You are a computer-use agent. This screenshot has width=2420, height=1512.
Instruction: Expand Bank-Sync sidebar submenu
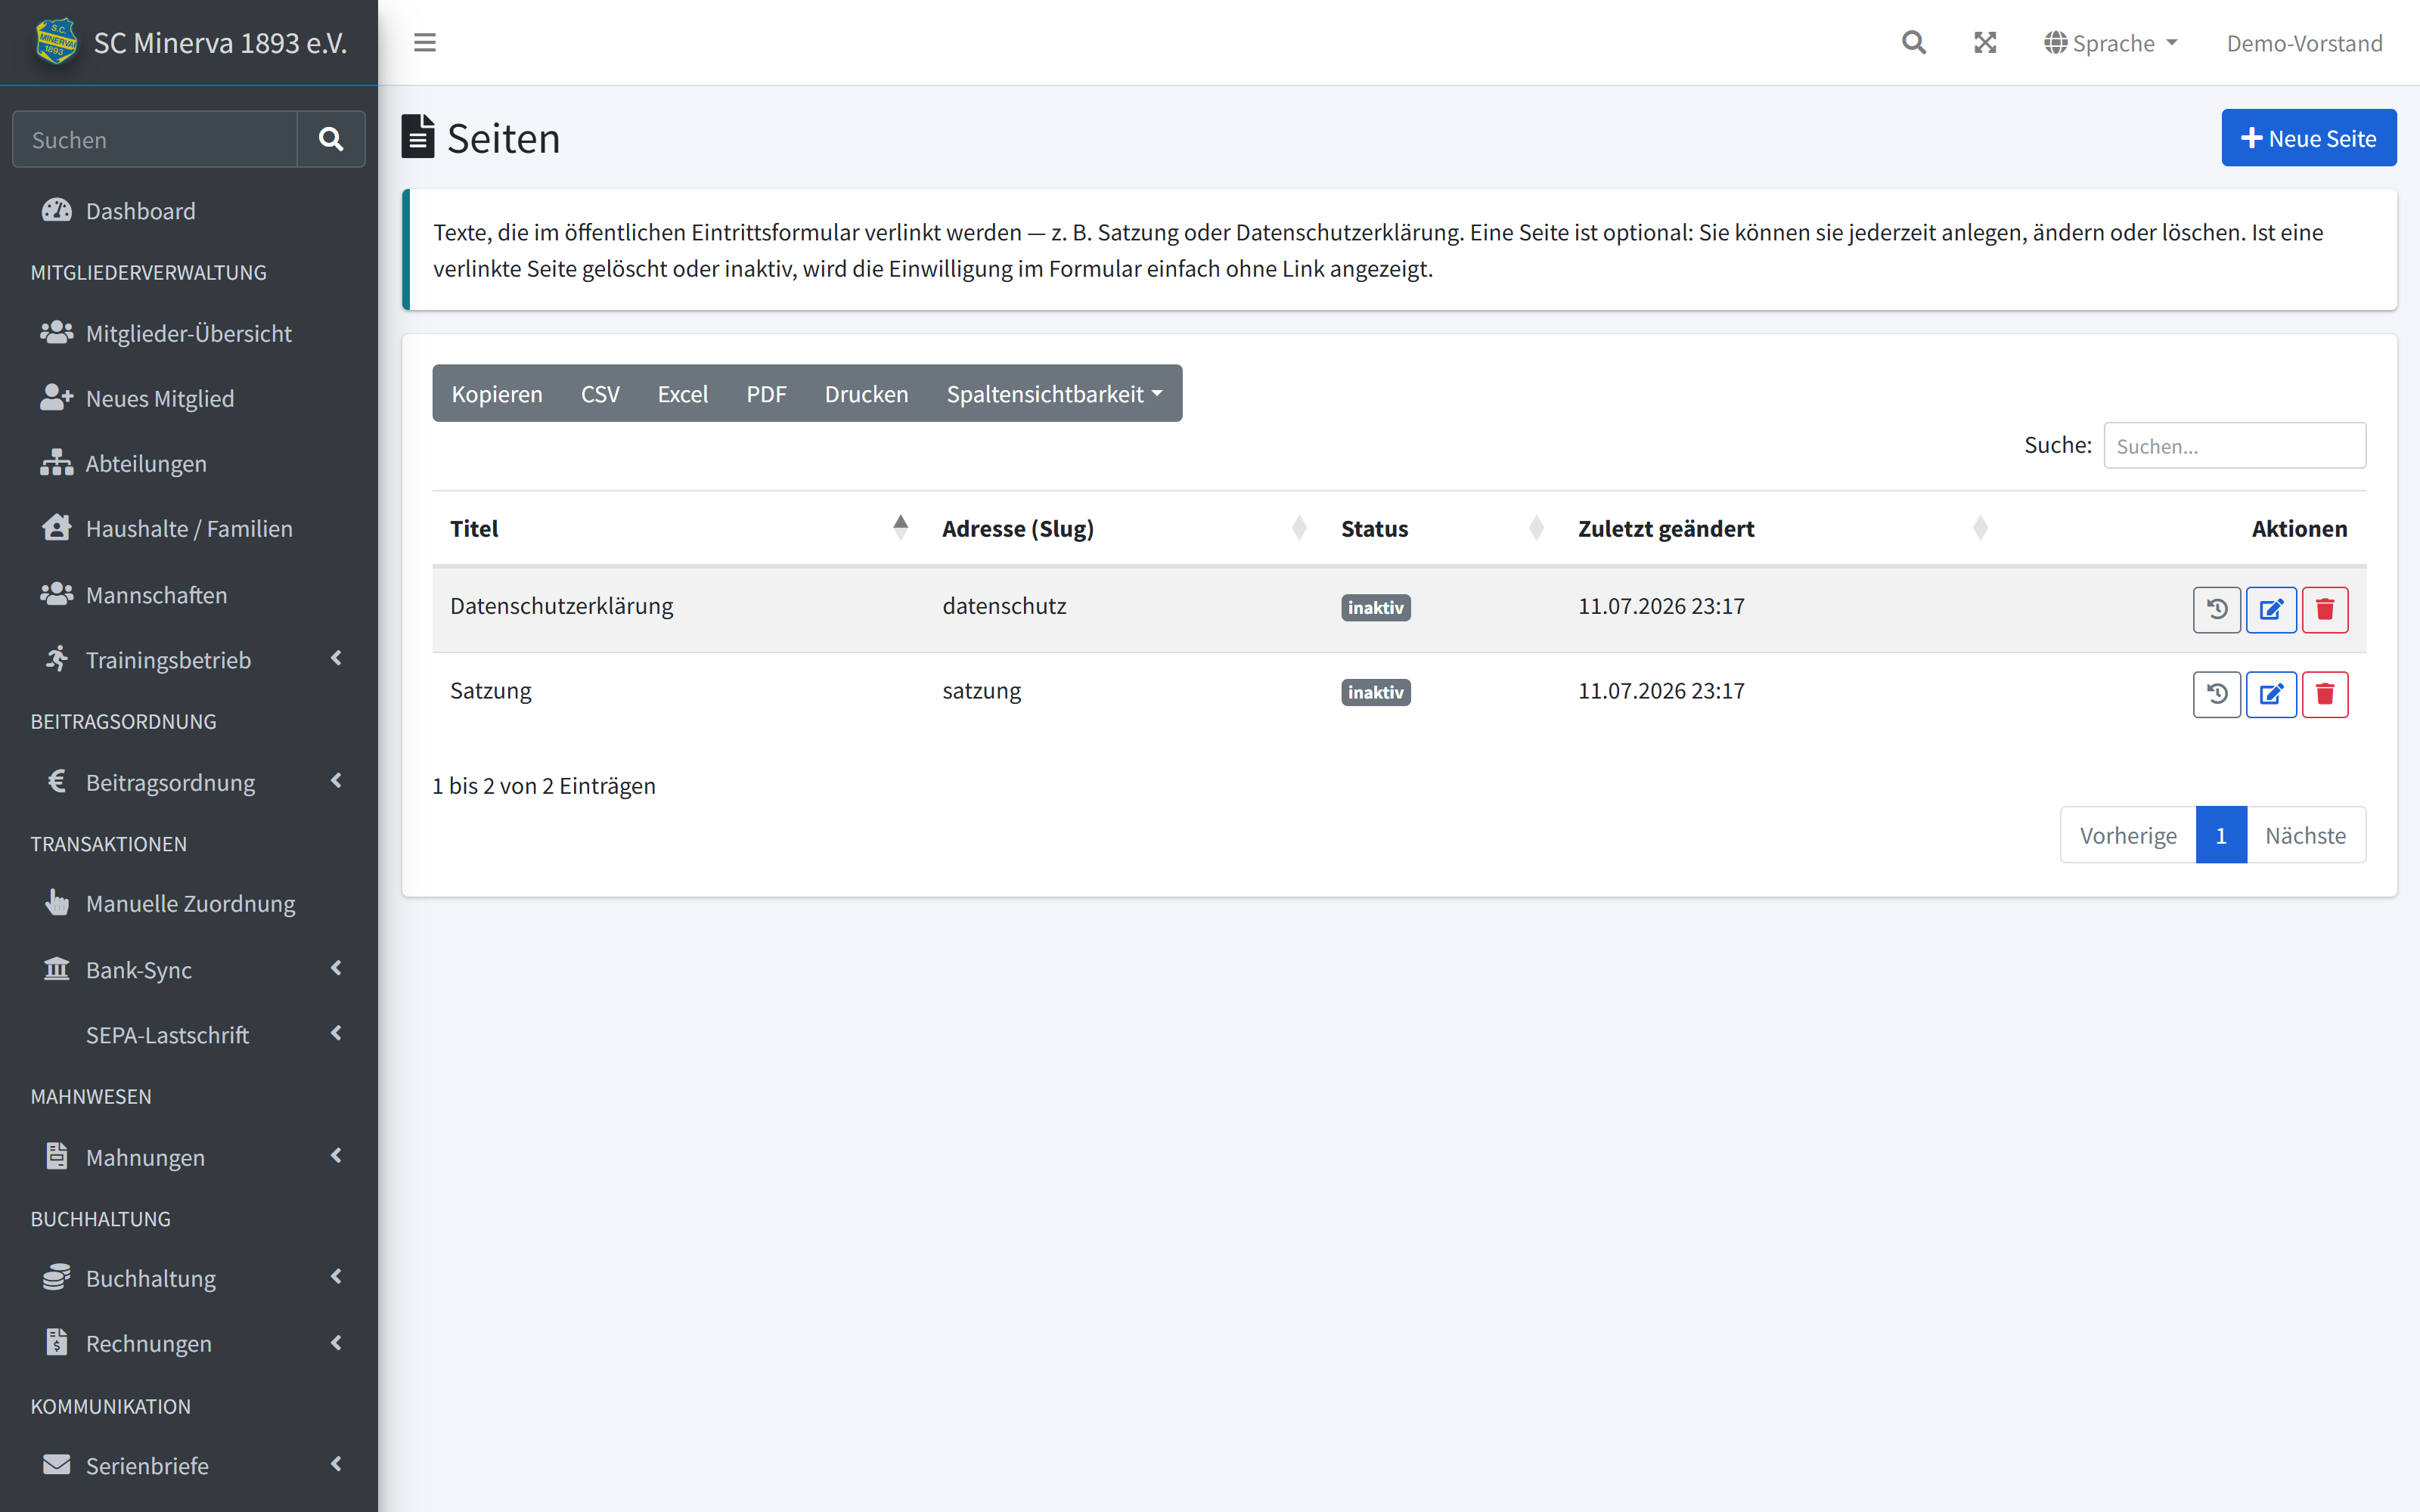tap(189, 969)
